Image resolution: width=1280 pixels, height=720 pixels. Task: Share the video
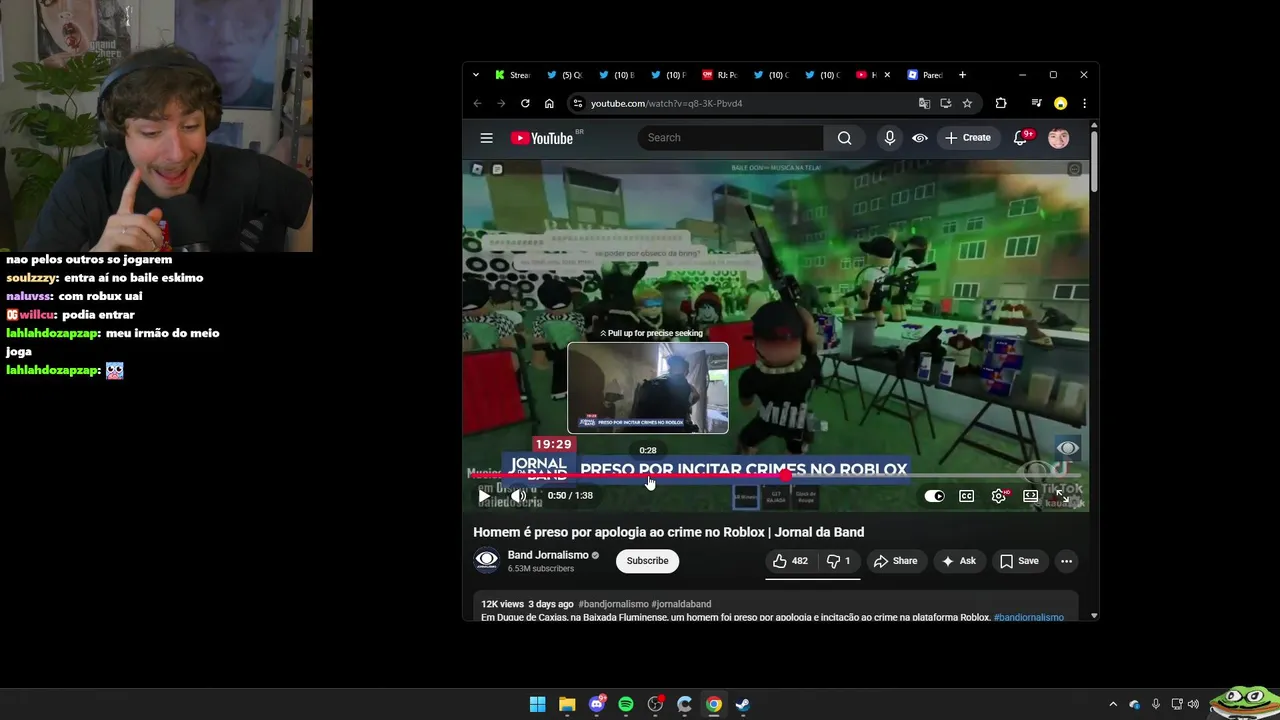(895, 561)
